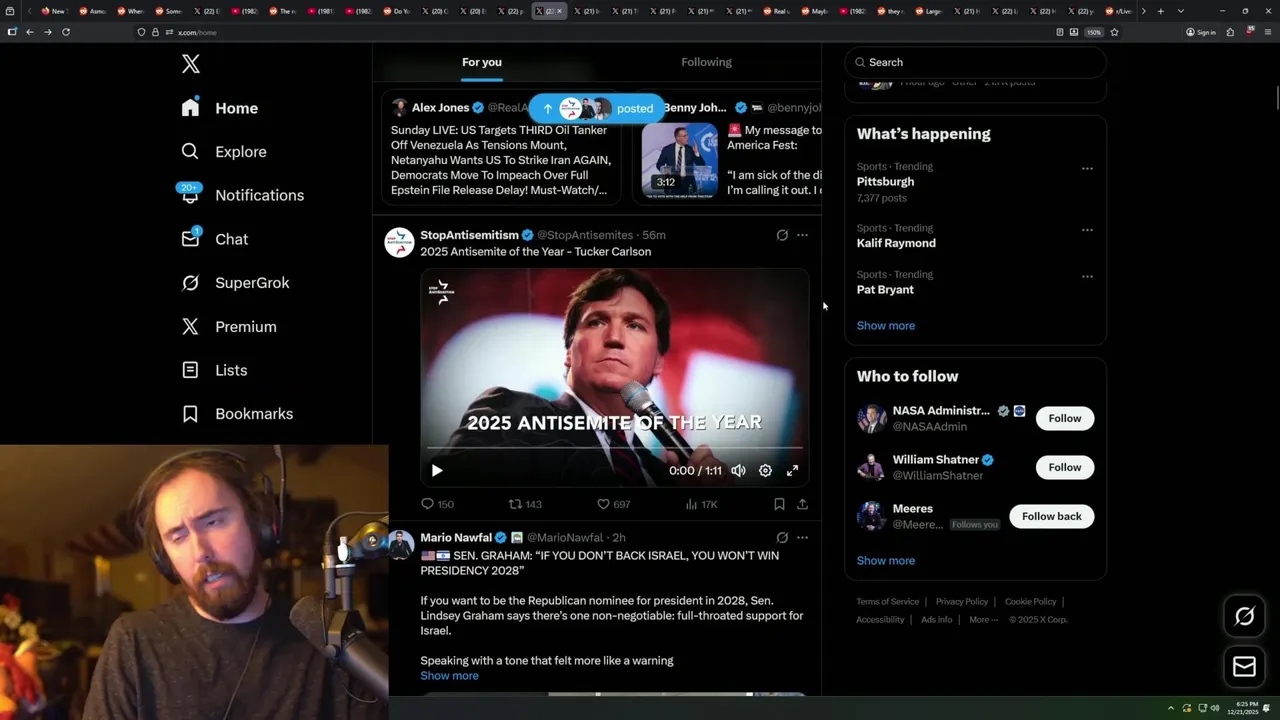The height and width of the screenshot is (720, 1280).
Task: Open the SuperGrok sidebar icon
Action: click(190, 282)
